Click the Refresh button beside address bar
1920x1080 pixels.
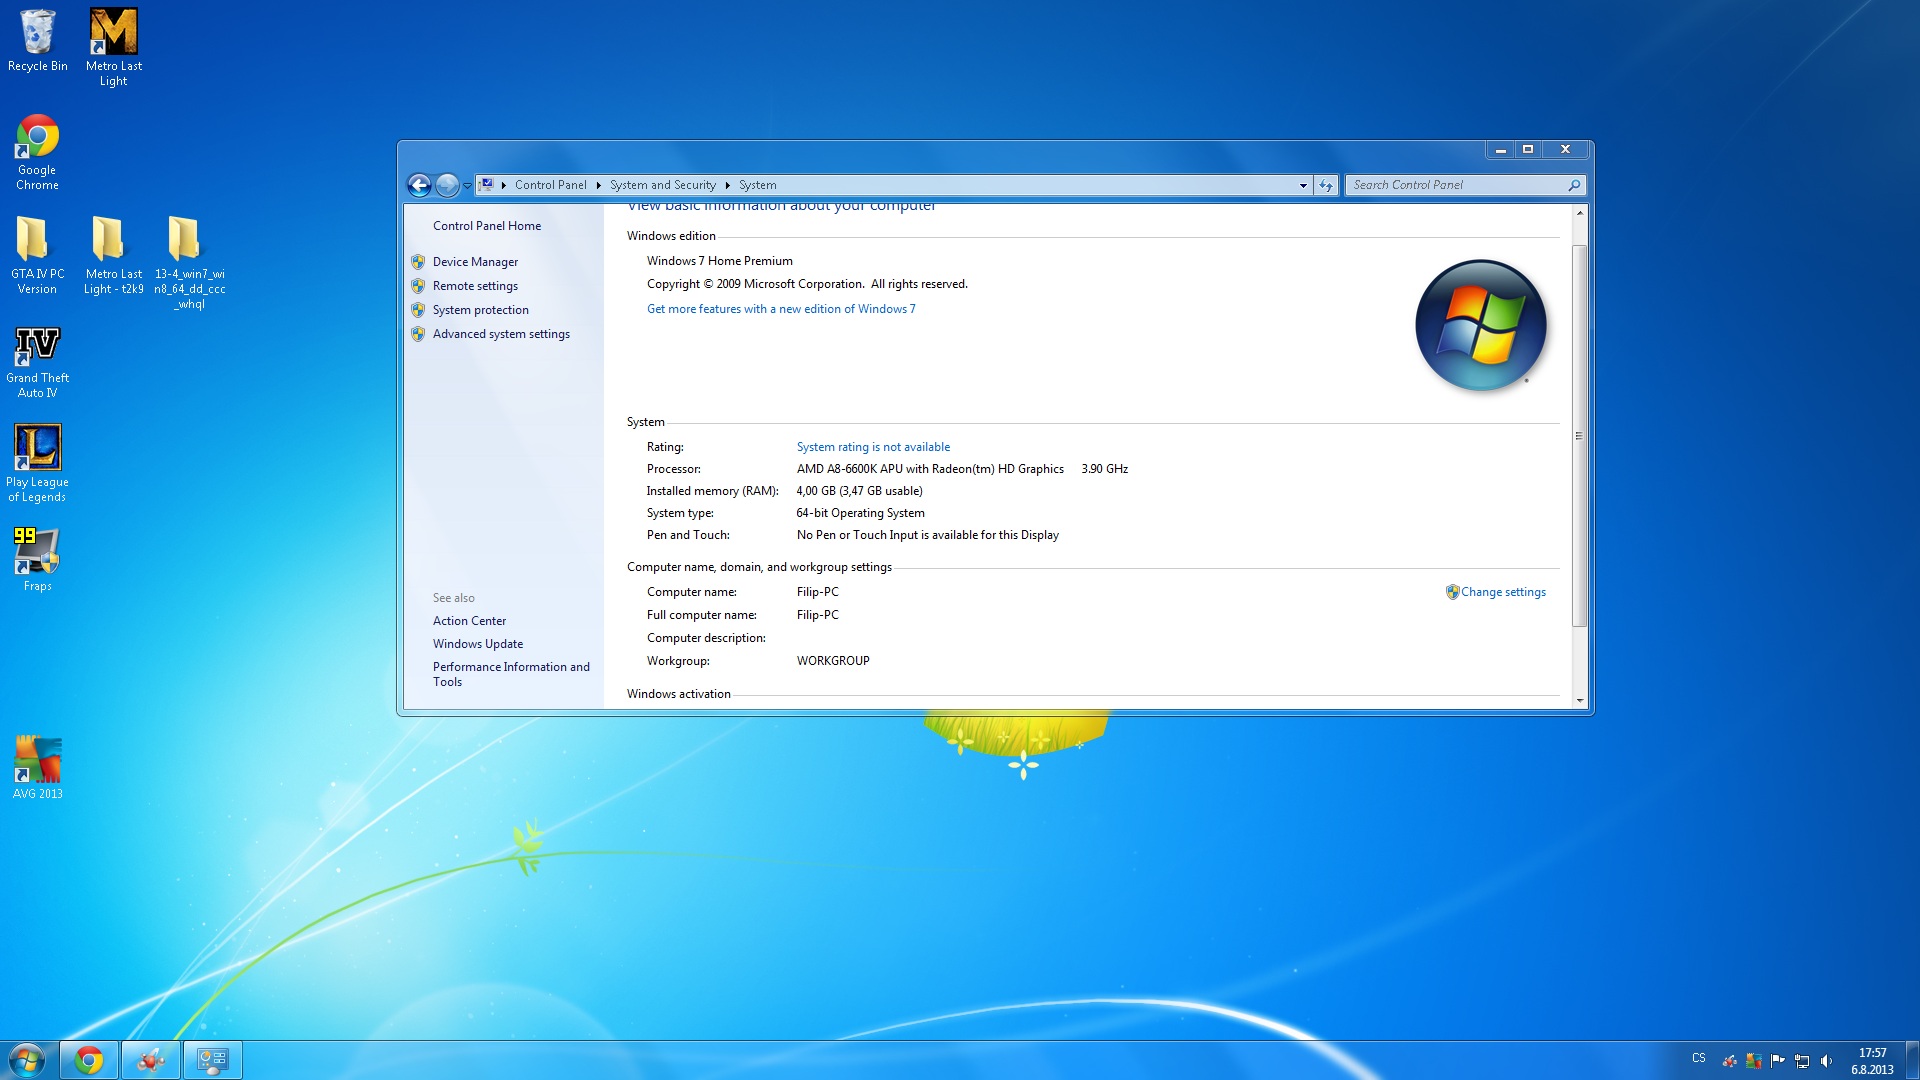point(1326,185)
